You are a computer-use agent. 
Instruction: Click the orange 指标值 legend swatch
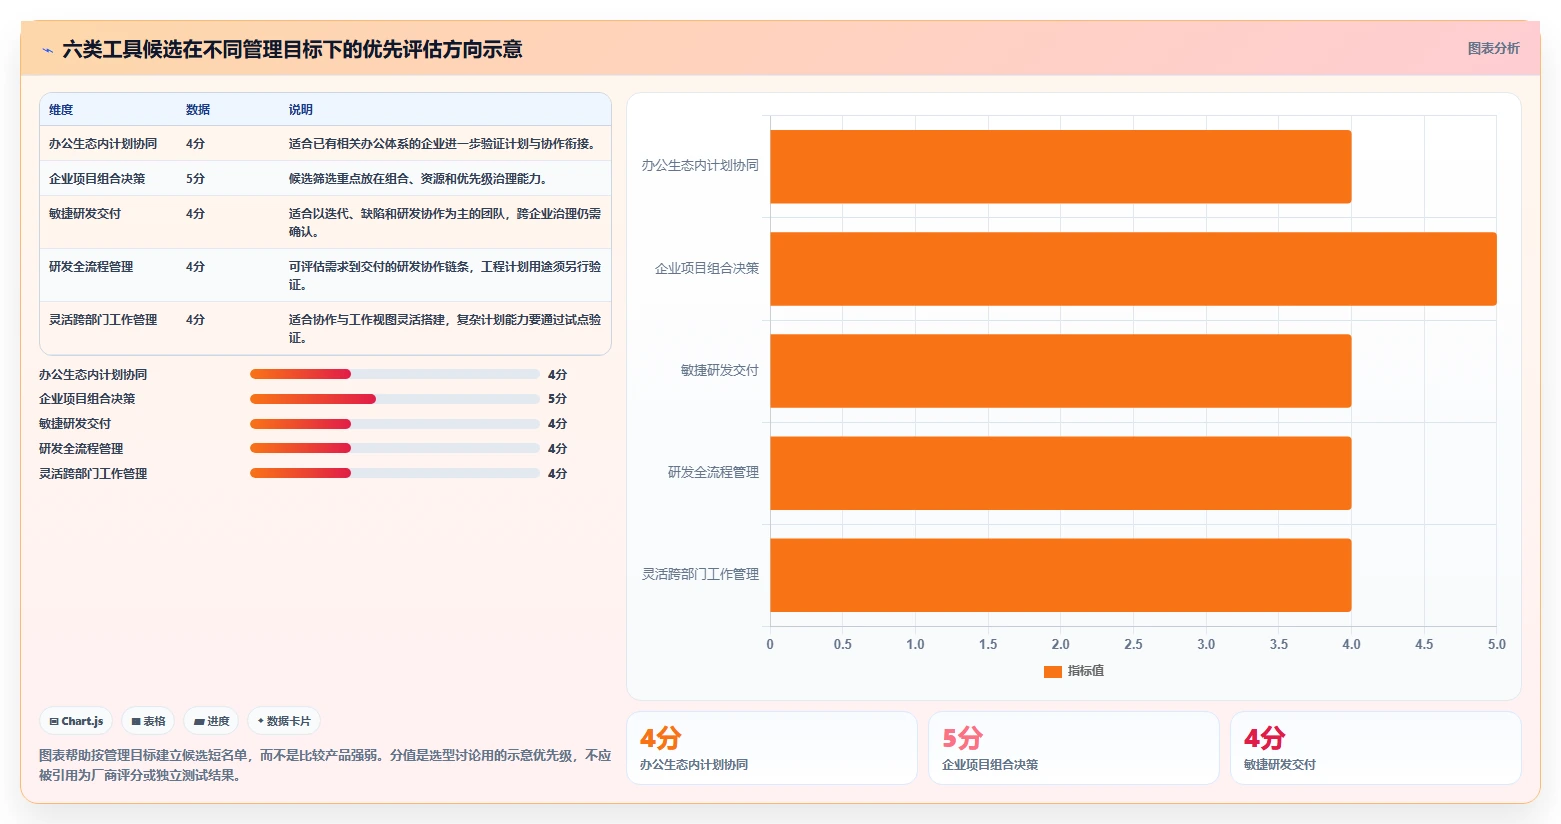(x=1052, y=671)
